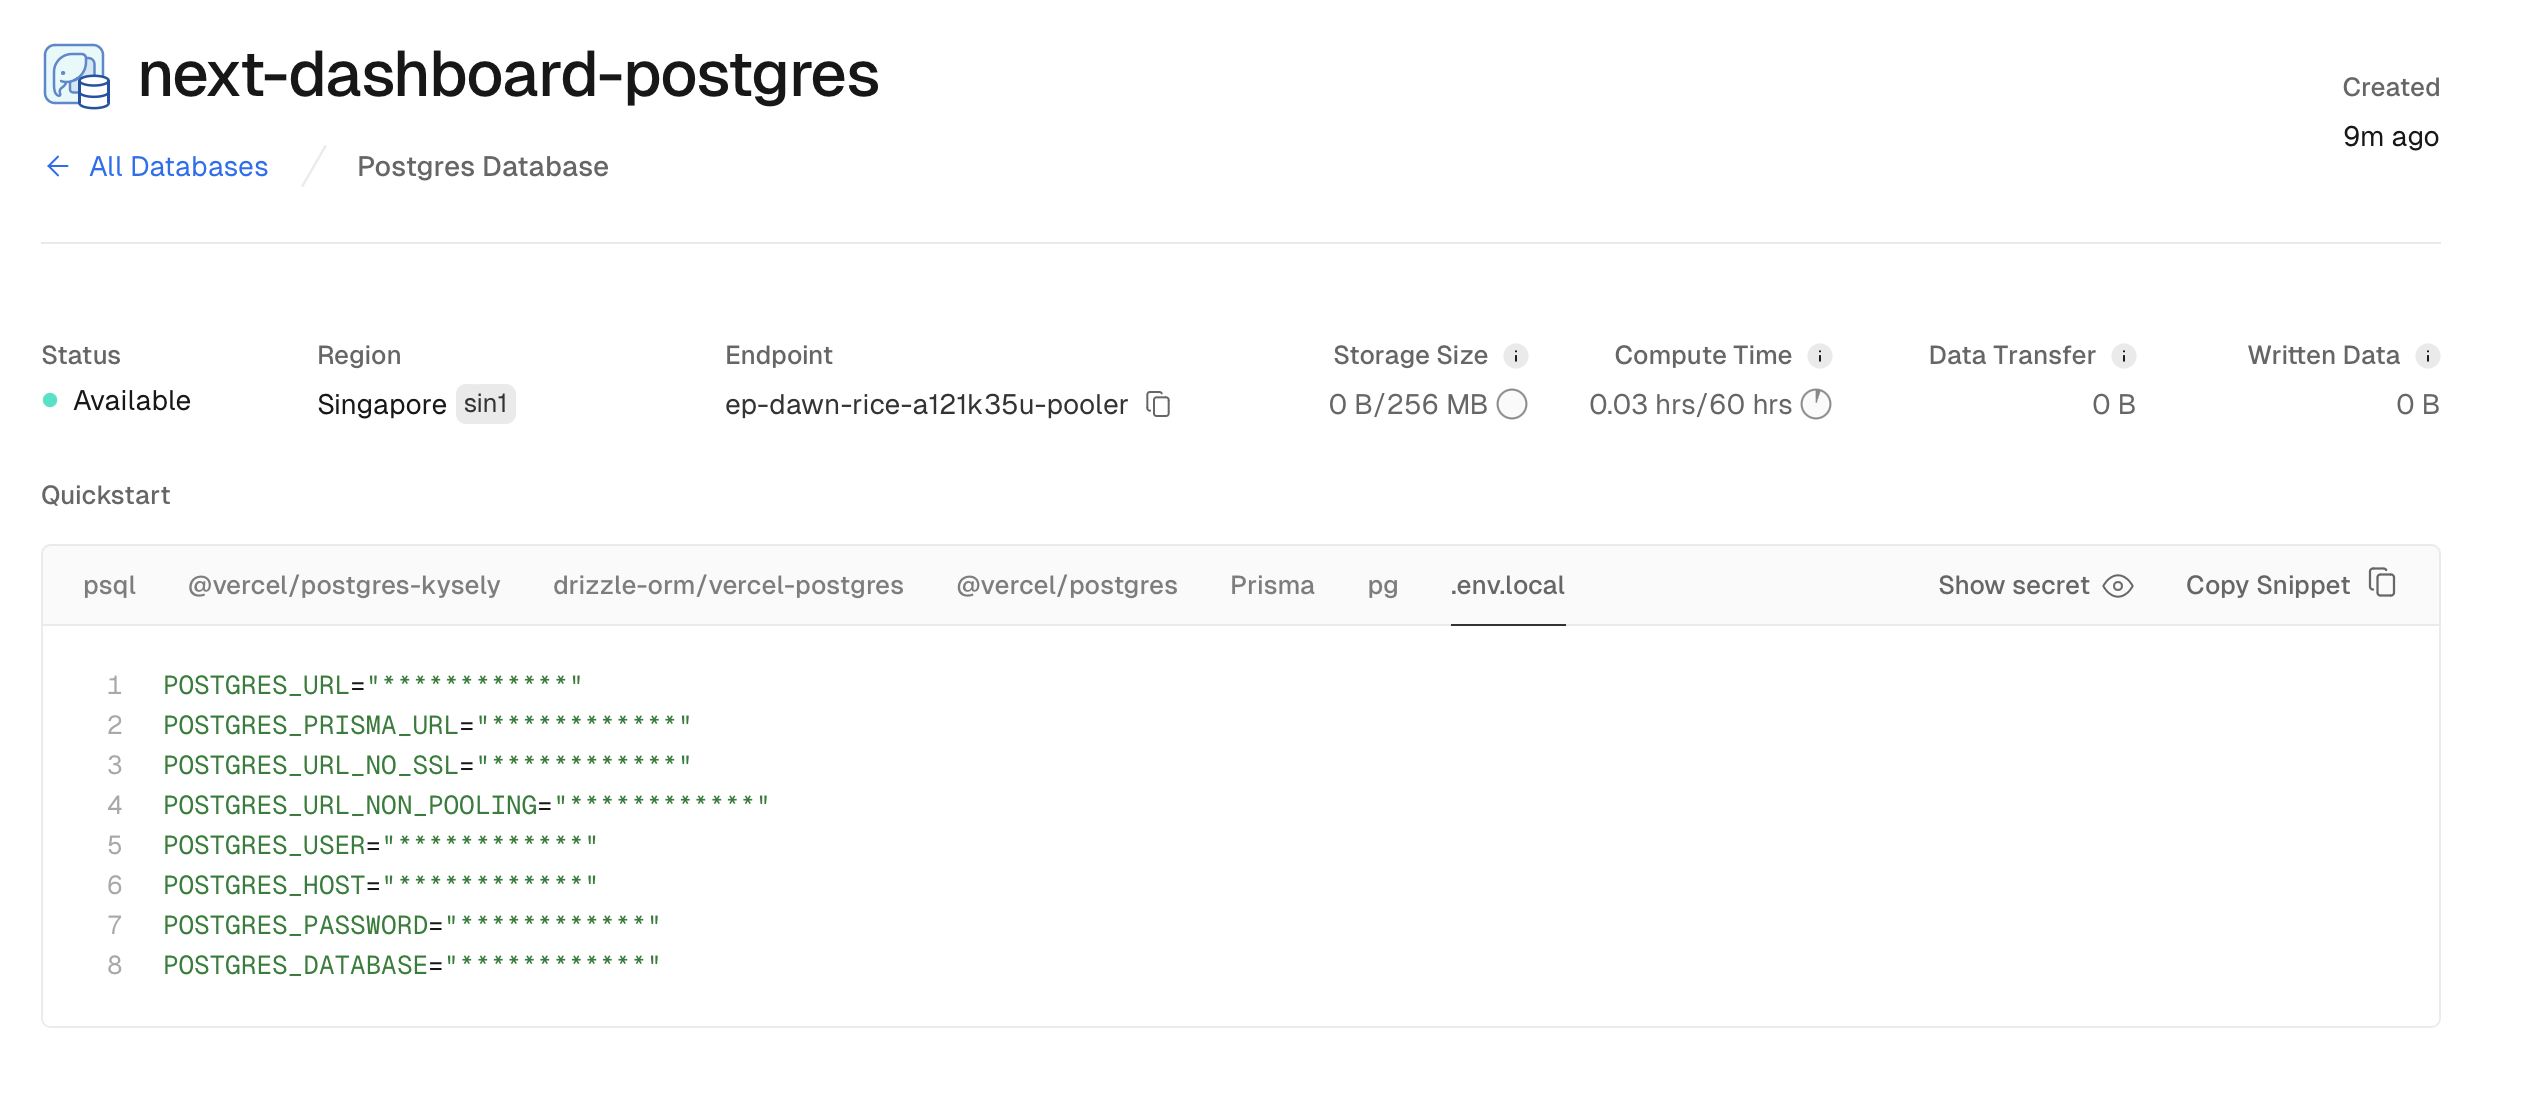This screenshot has height=1098, width=2530.
Task: Switch to the psql tab
Action: [109, 586]
